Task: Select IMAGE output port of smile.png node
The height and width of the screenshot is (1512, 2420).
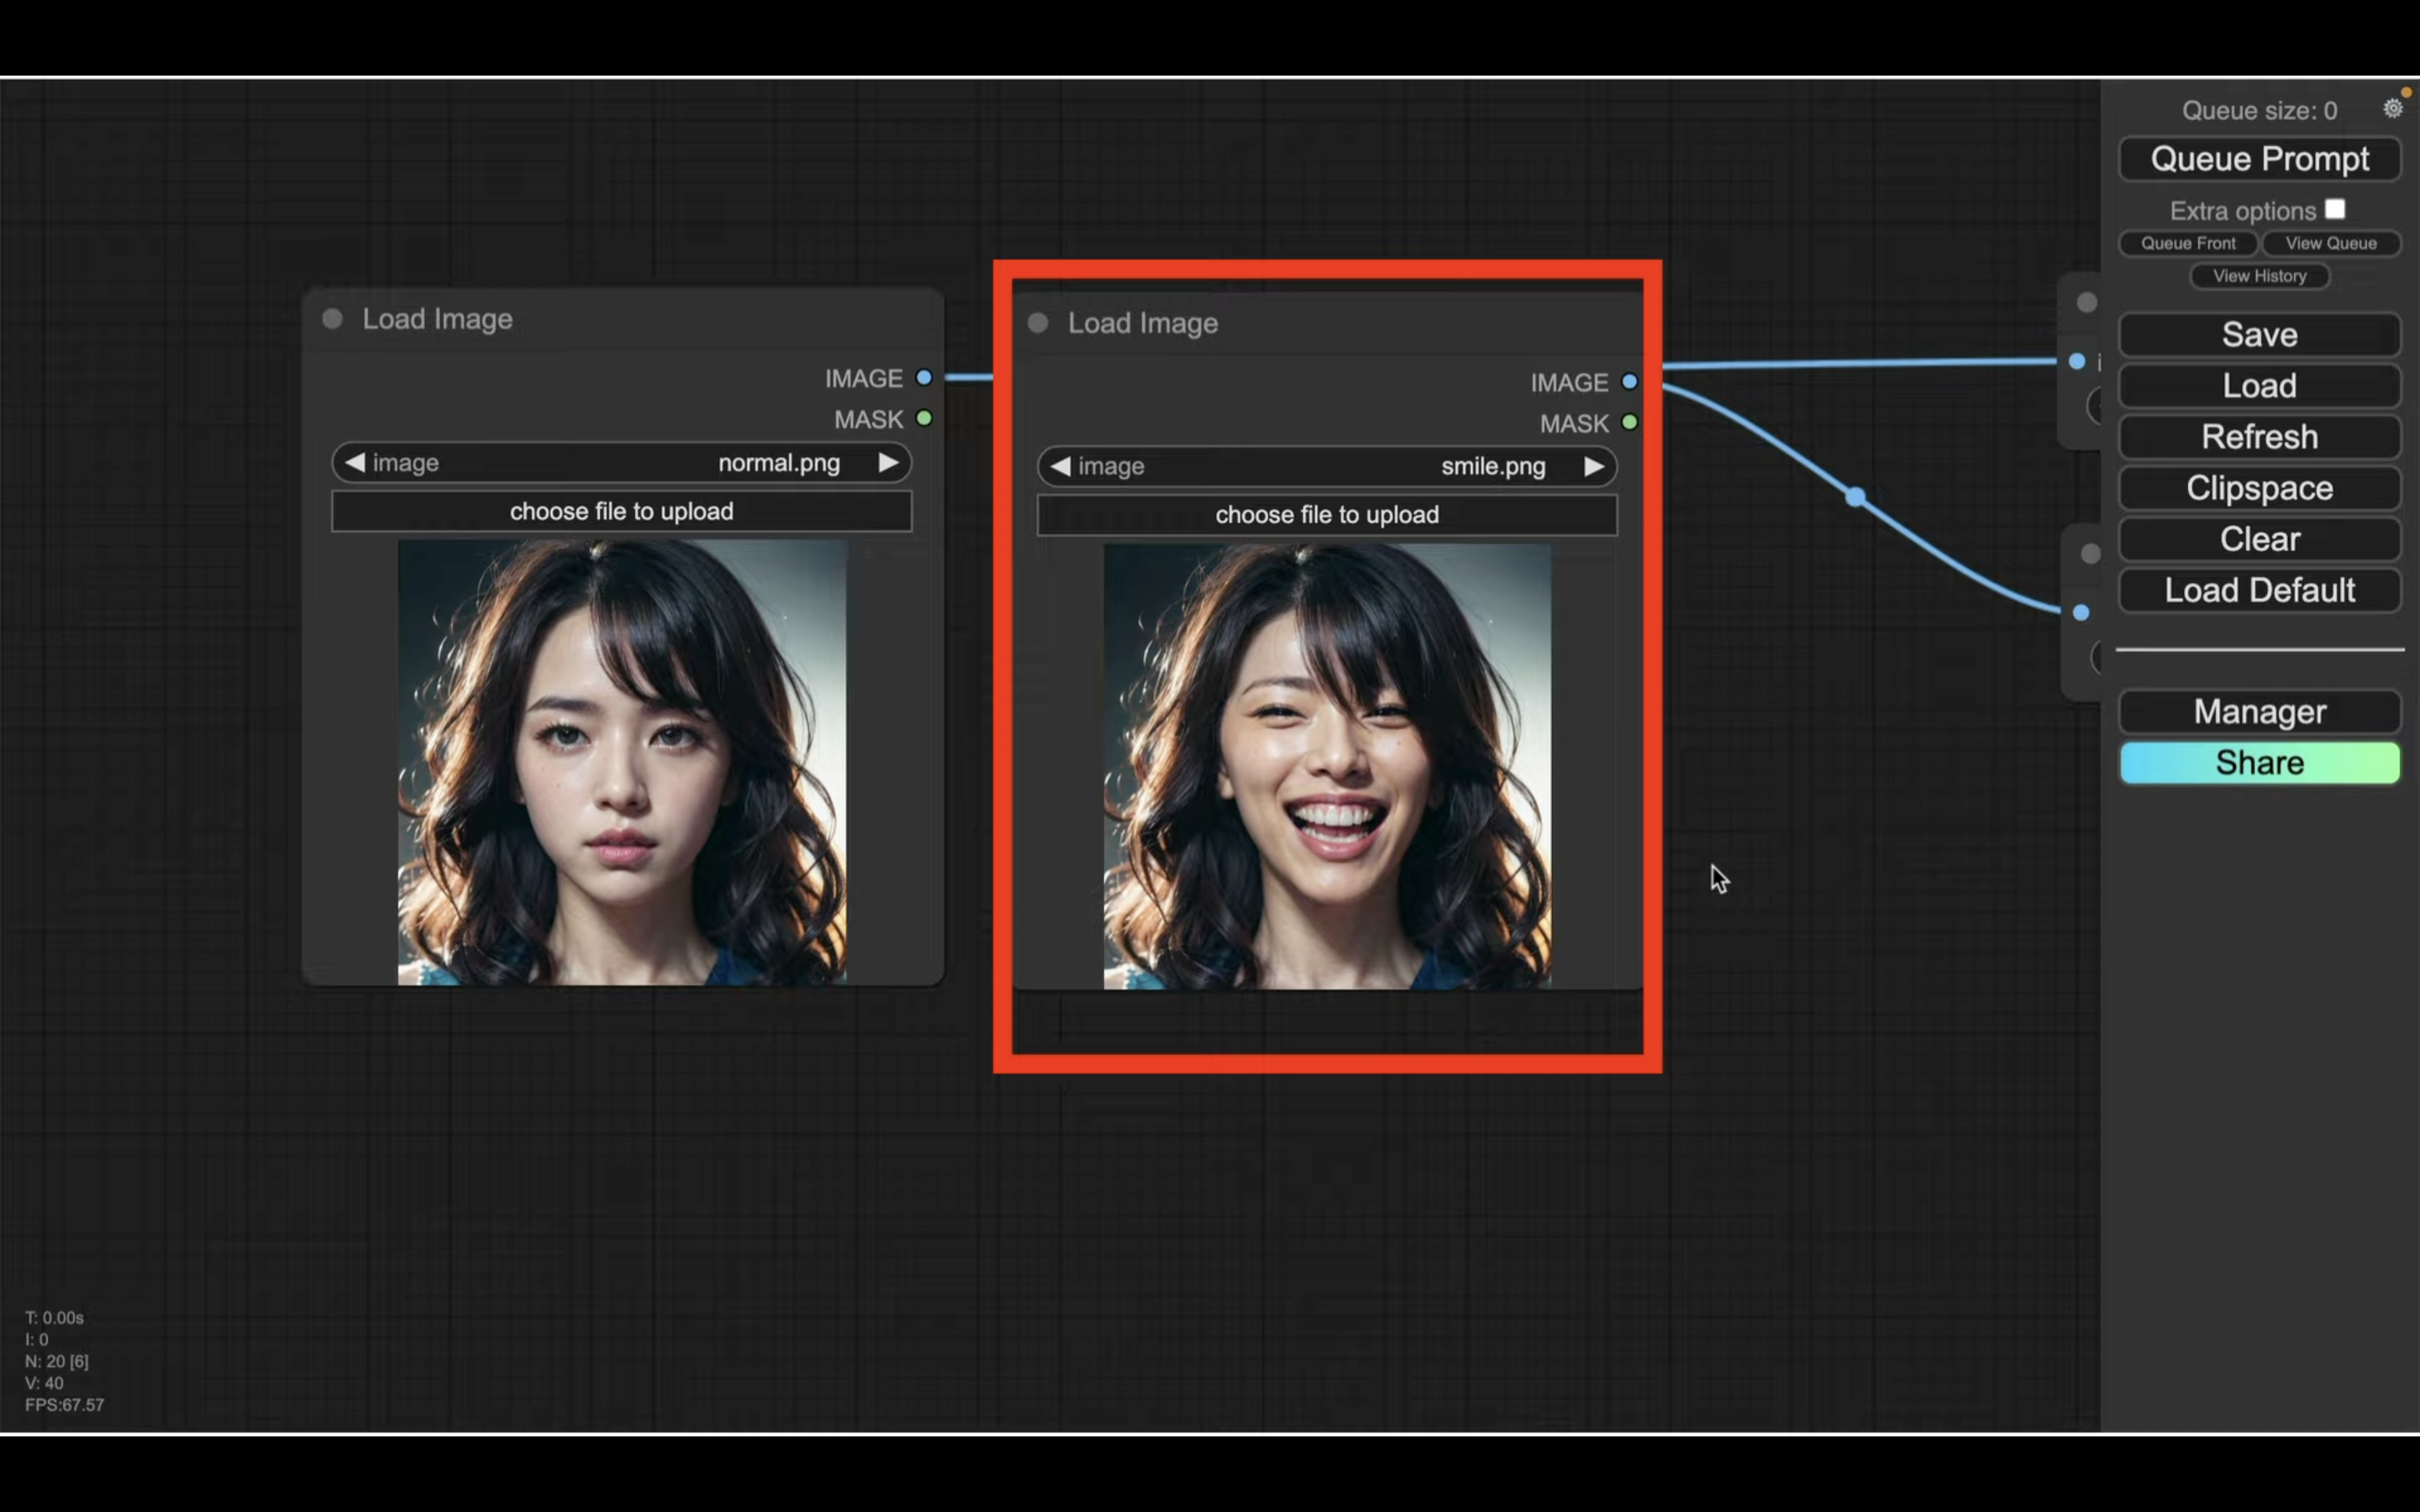Action: pos(1629,382)
